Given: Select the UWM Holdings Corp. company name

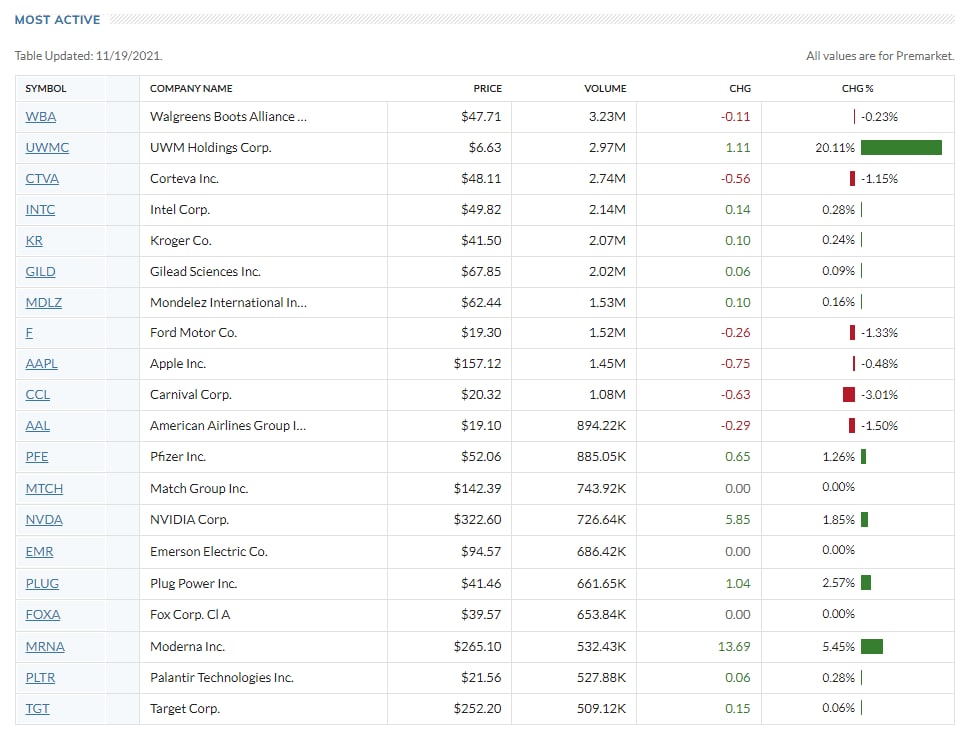Looking at the screenshot, I should (x=211, y=148).
